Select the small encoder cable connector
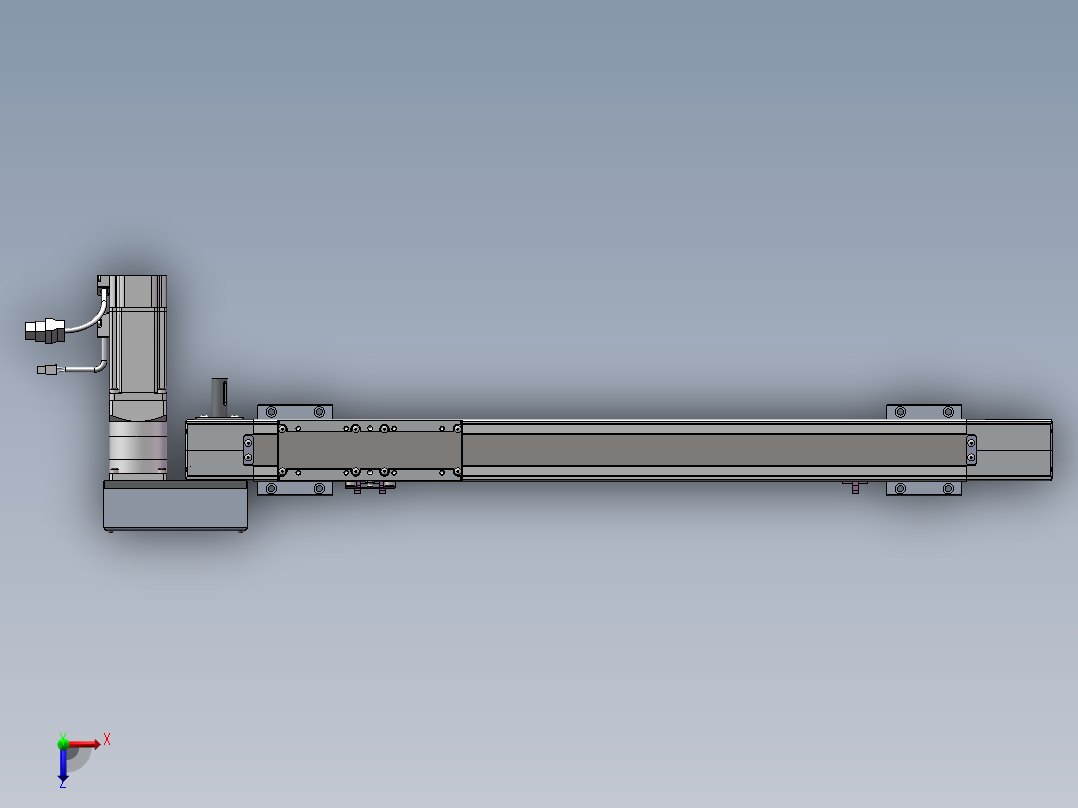 click(47, 370)
